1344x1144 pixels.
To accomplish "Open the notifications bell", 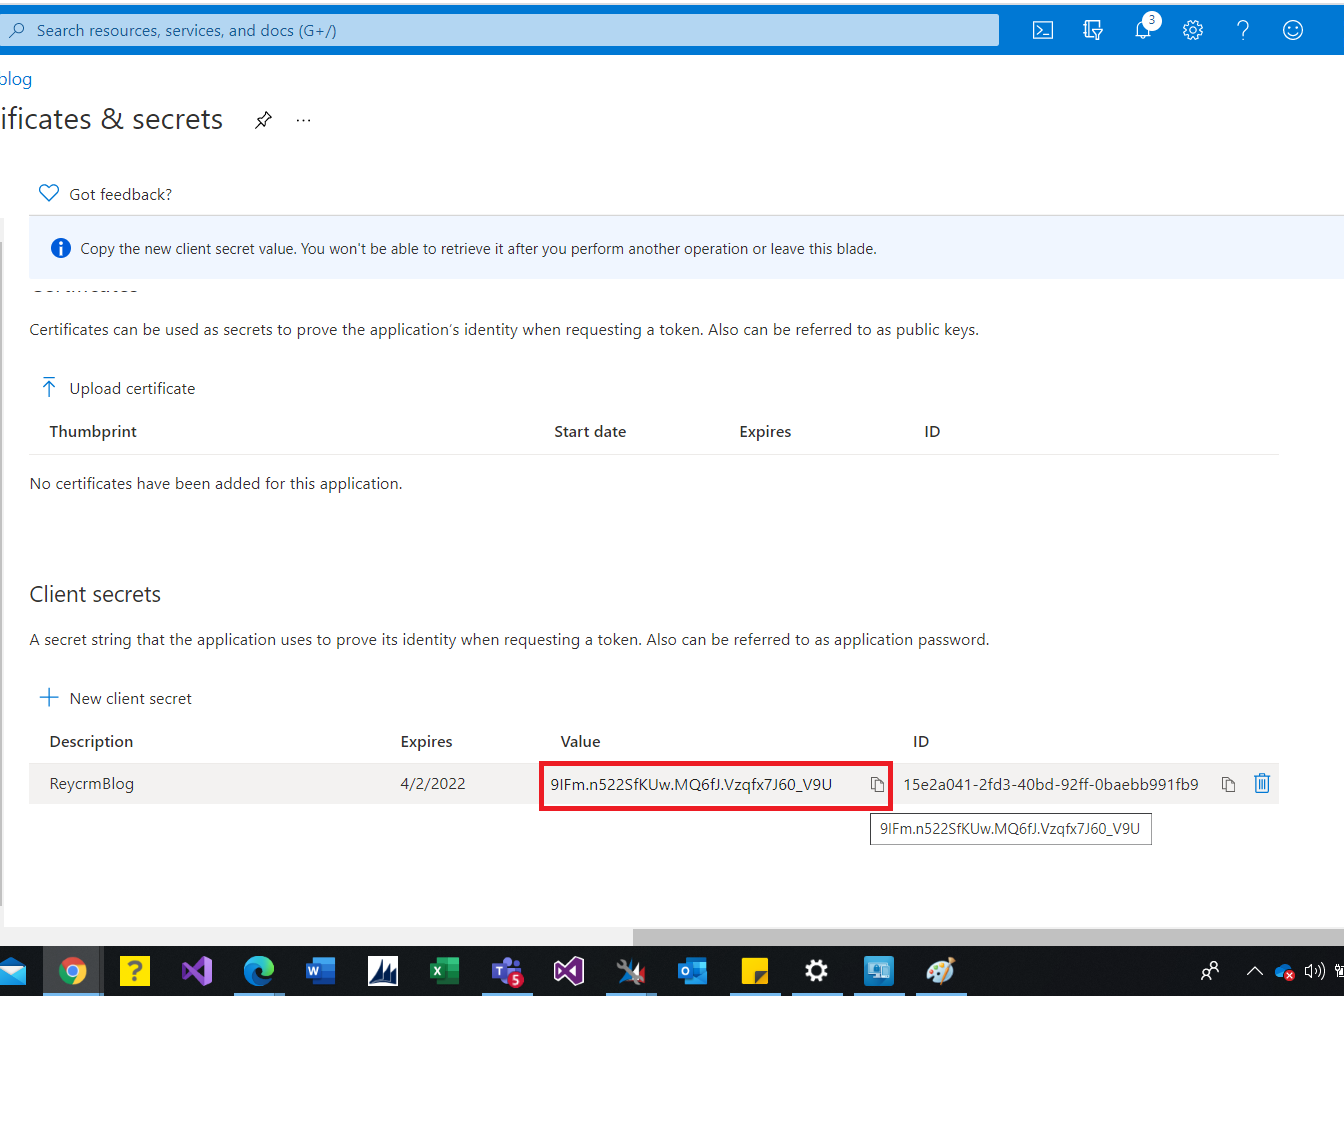I will click(x=1143, y=30).
